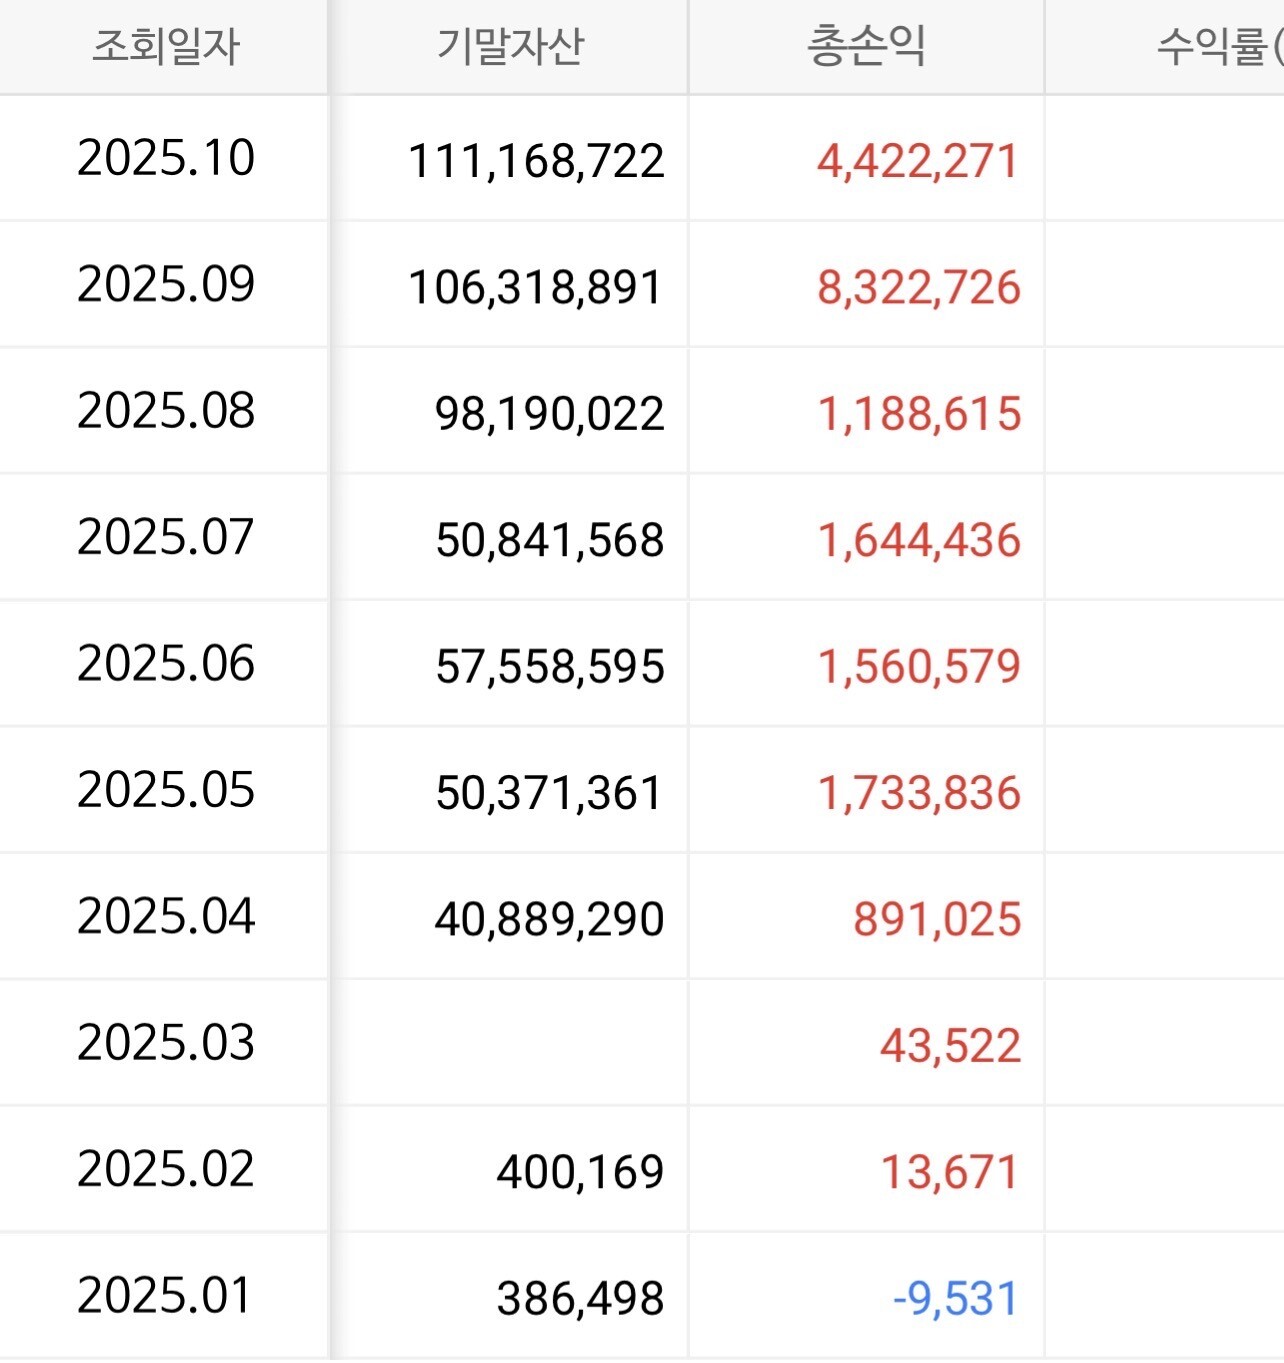Click the 8,322,726 total profit value
1284x1363 pixels.
pyautogui.click(x=918, y=288)
